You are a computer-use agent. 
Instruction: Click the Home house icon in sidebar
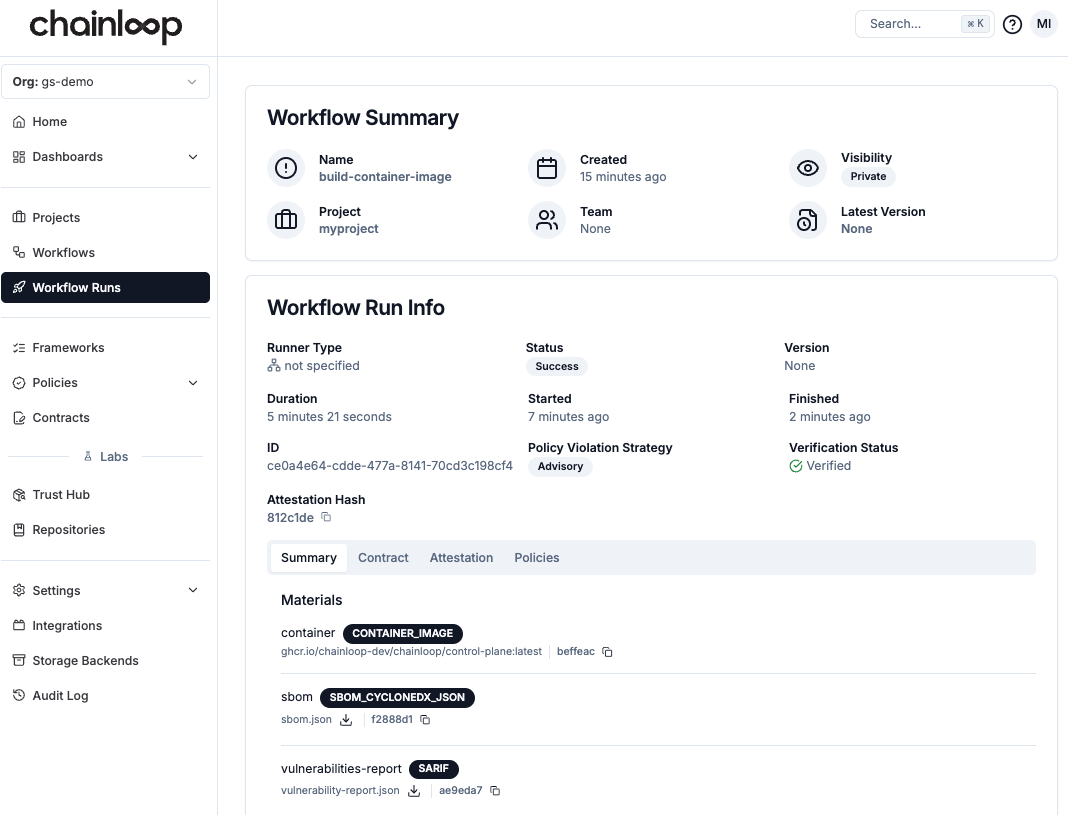(19, 122)
